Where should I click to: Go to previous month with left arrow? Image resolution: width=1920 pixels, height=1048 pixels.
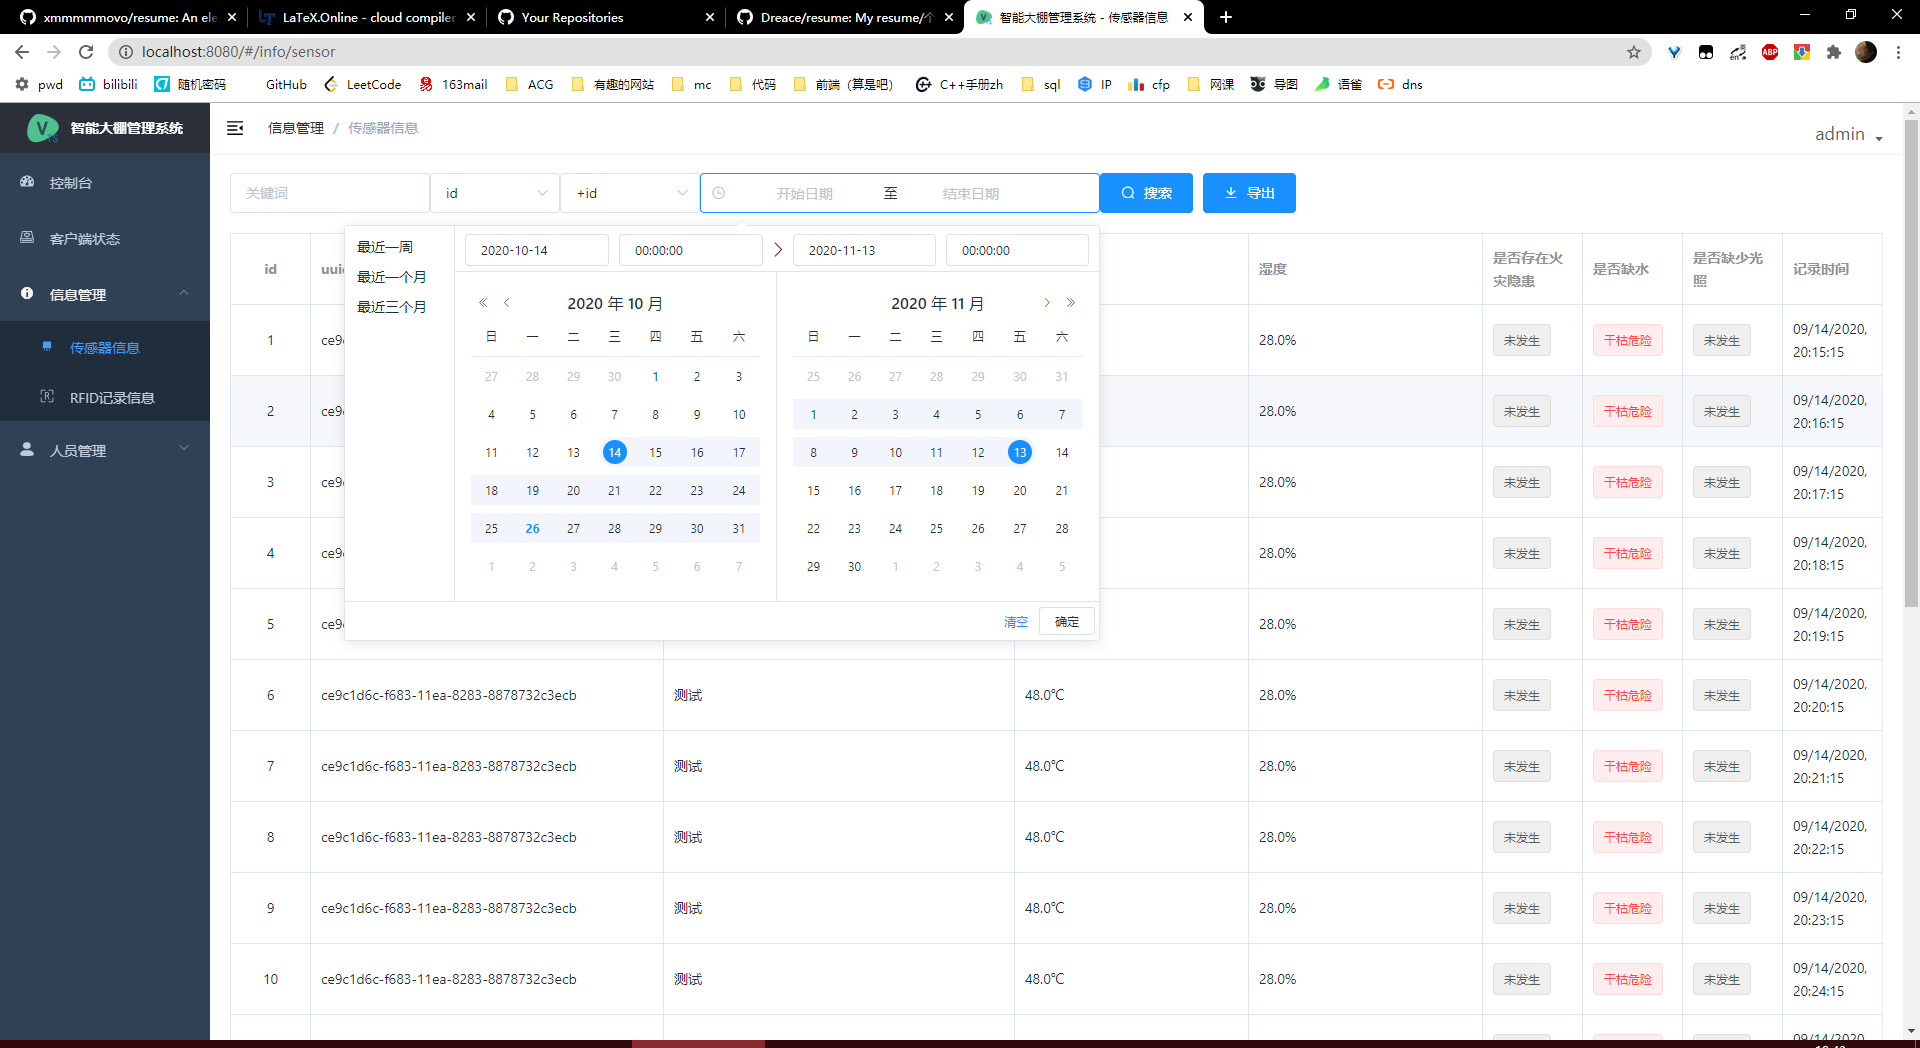tap(507, 303)
